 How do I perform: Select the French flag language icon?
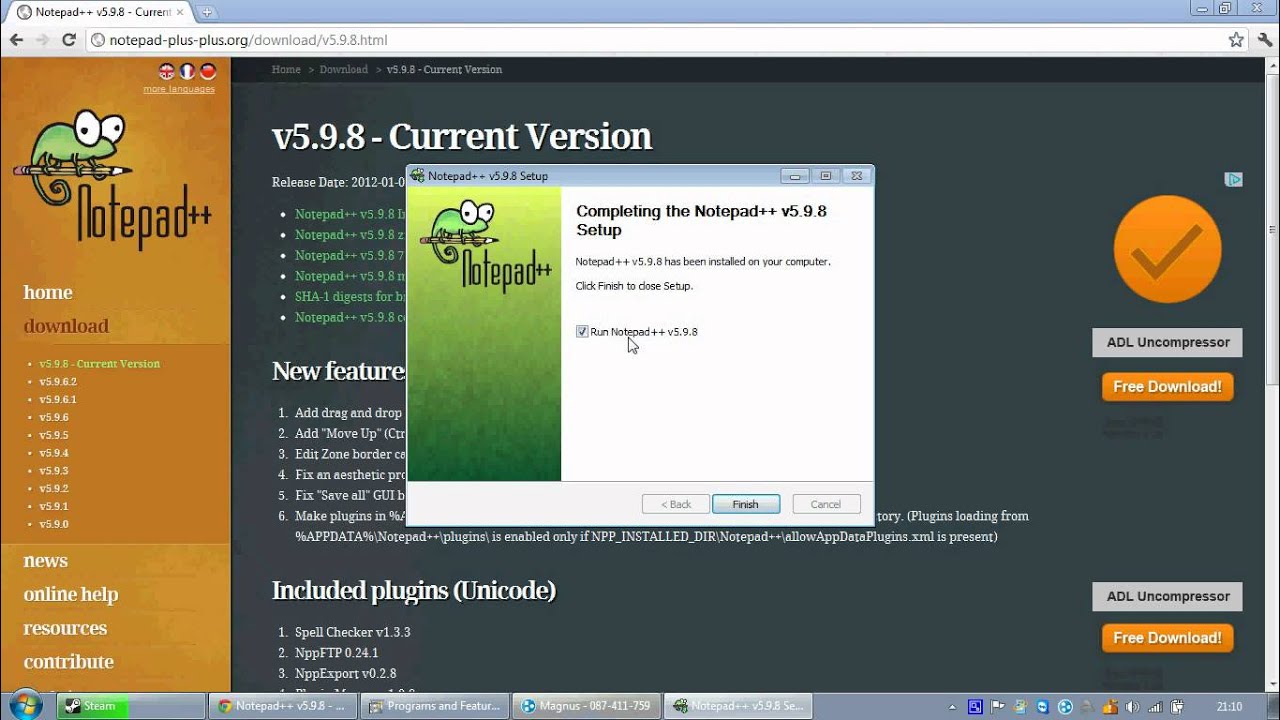coord(187,71)
